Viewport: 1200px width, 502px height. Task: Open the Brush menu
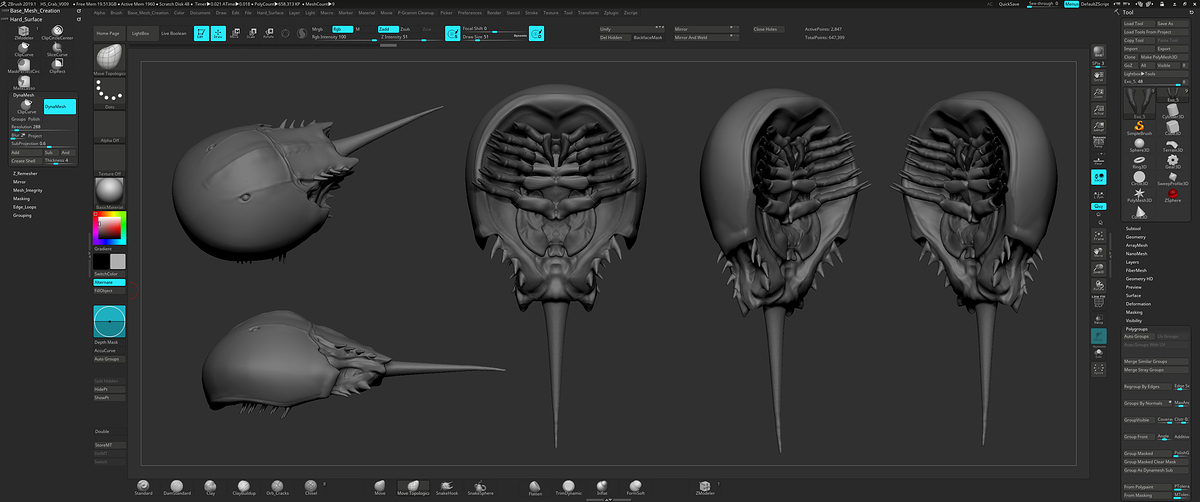(116, 12)
